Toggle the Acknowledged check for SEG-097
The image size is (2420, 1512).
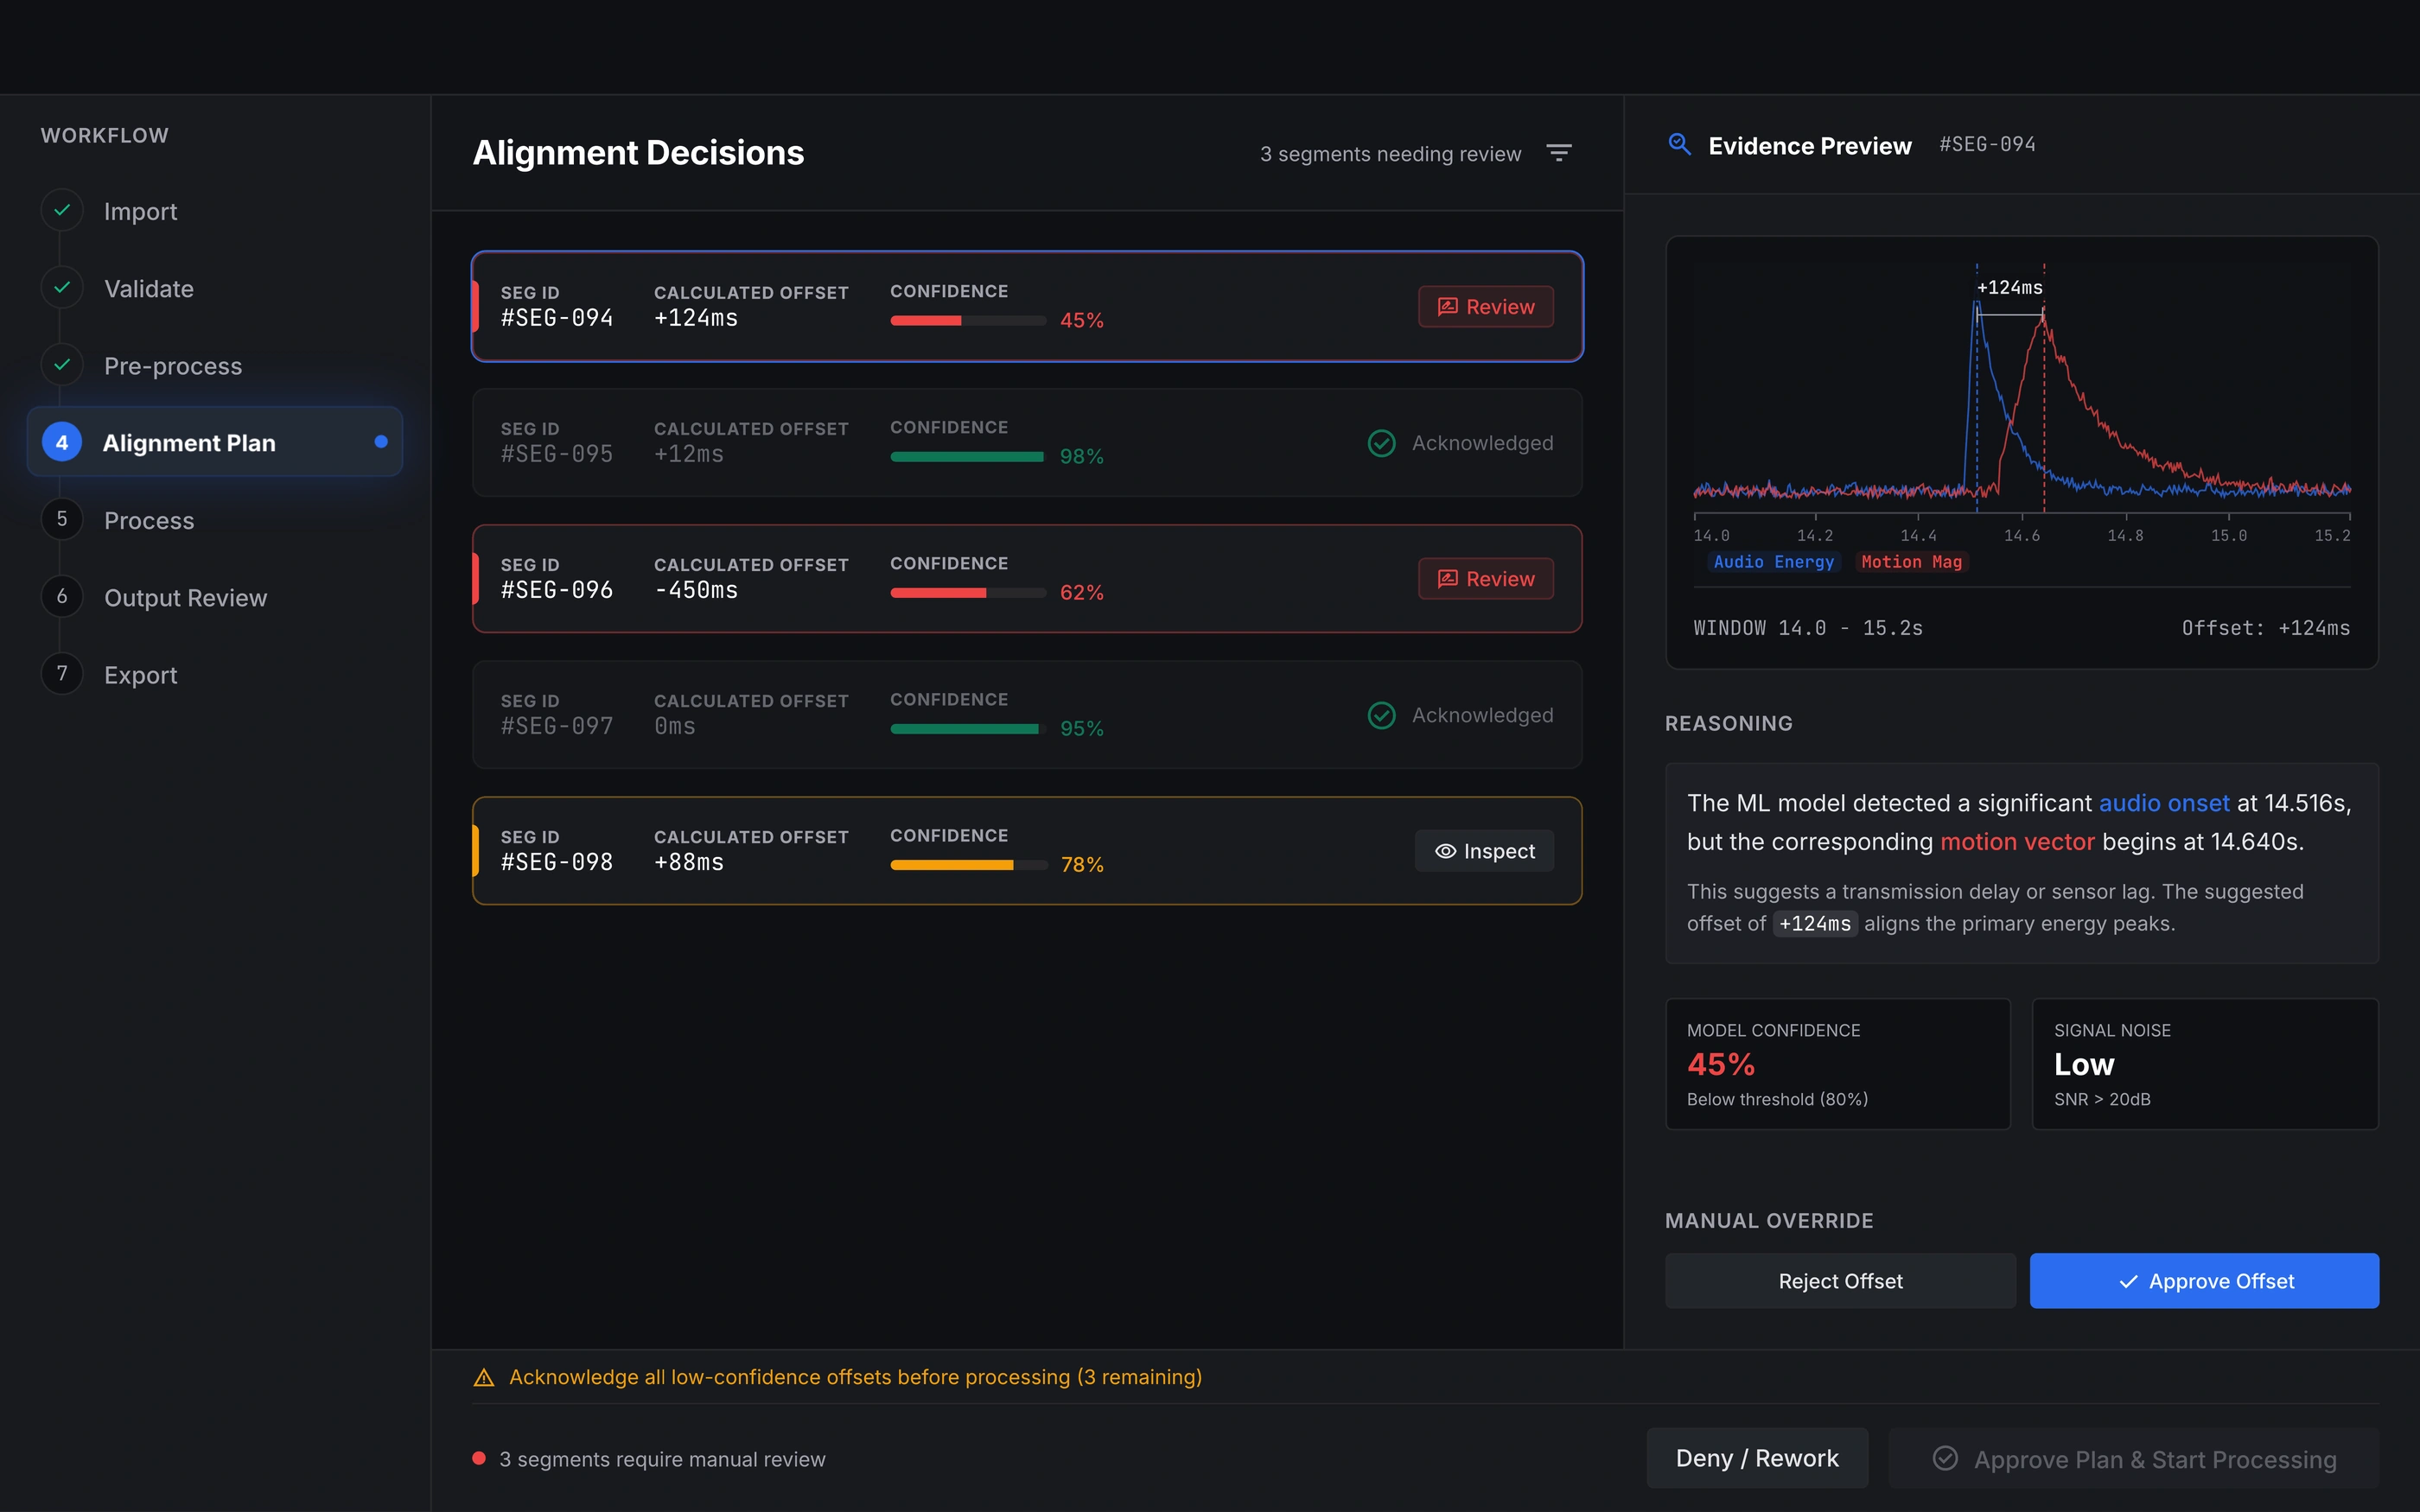[1382, 715]
